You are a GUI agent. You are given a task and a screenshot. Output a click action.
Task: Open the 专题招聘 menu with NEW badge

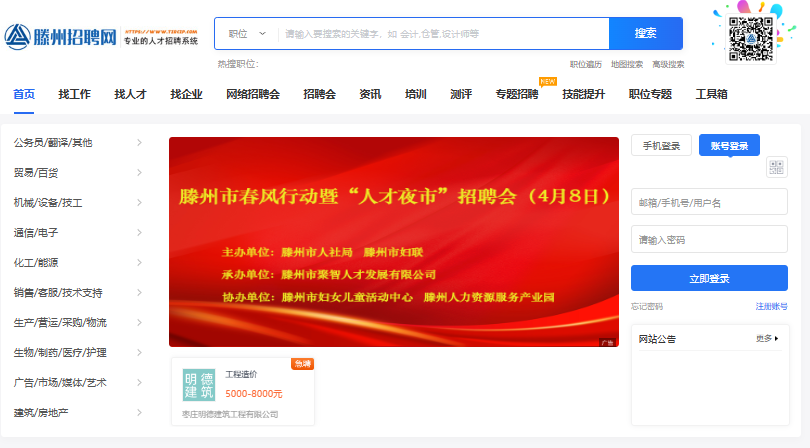pos(516,95)
